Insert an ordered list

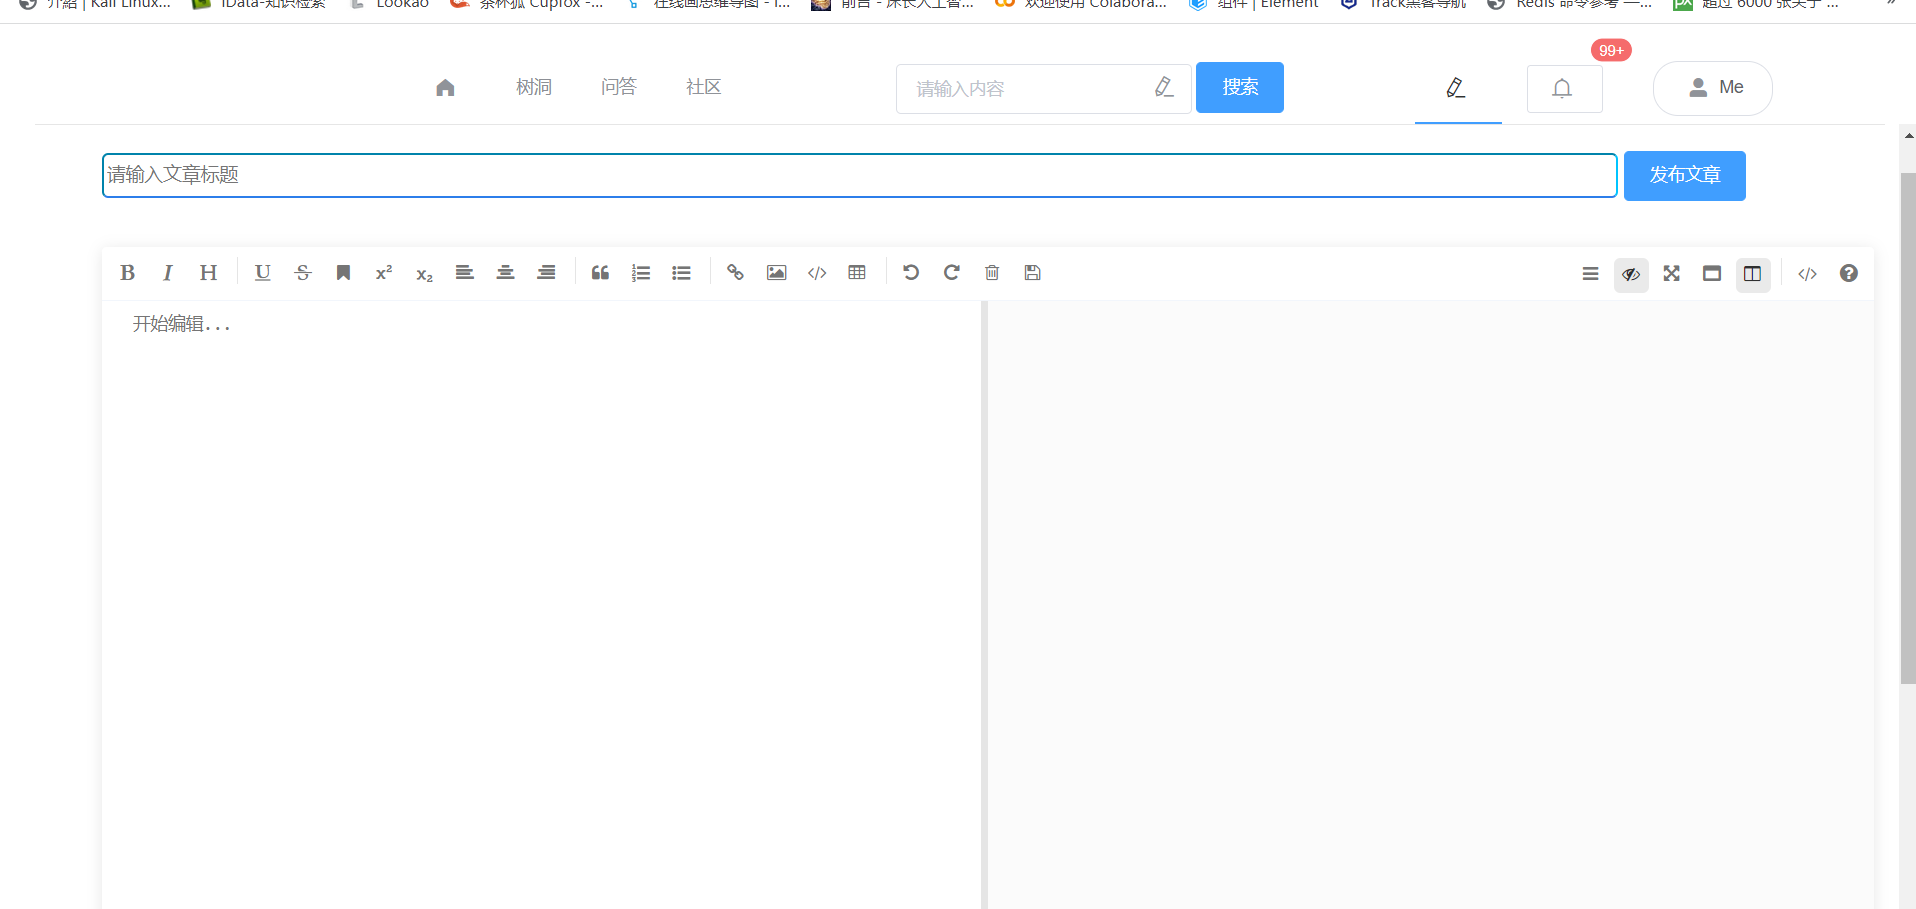coord(641,273)
